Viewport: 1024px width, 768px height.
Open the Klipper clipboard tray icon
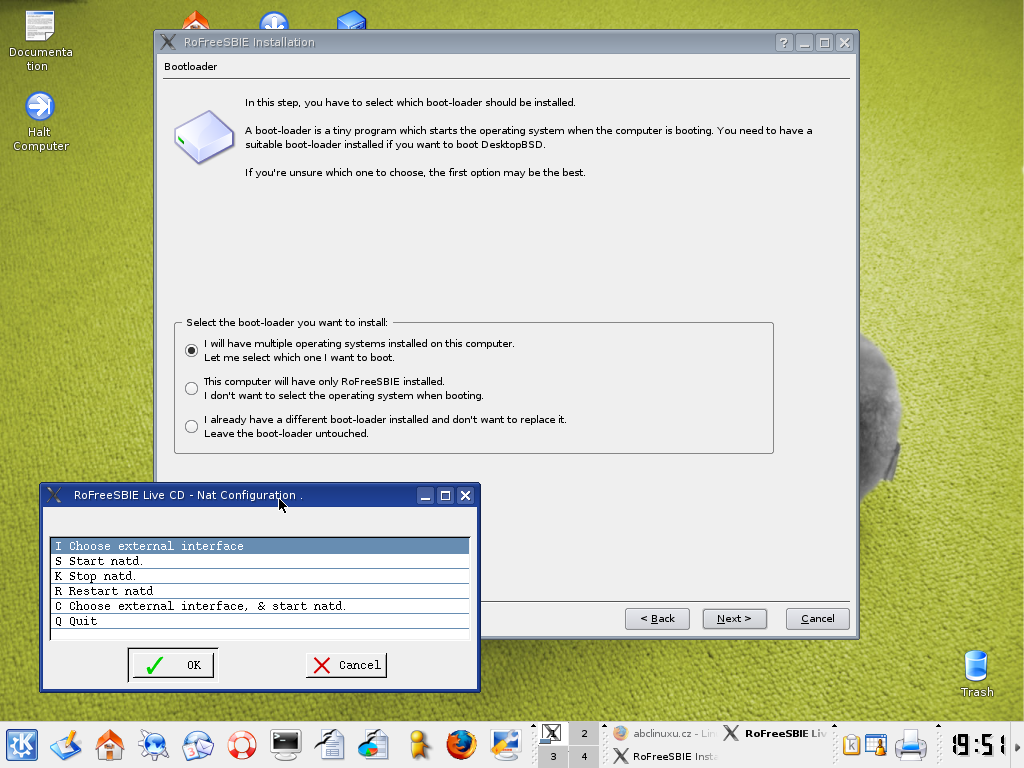pyautogui.click(x=852, y=744)
